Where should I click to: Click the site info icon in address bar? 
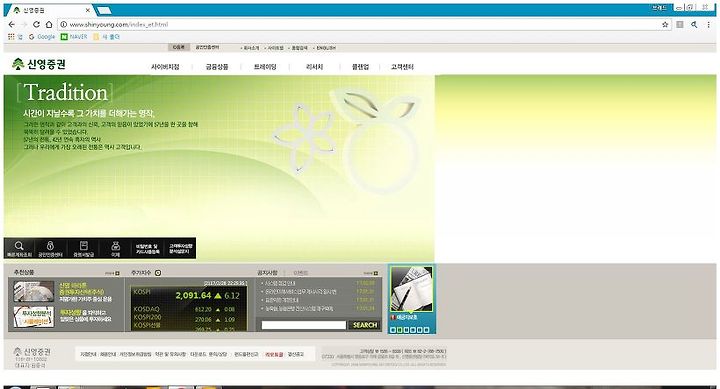tap(63, 24)
